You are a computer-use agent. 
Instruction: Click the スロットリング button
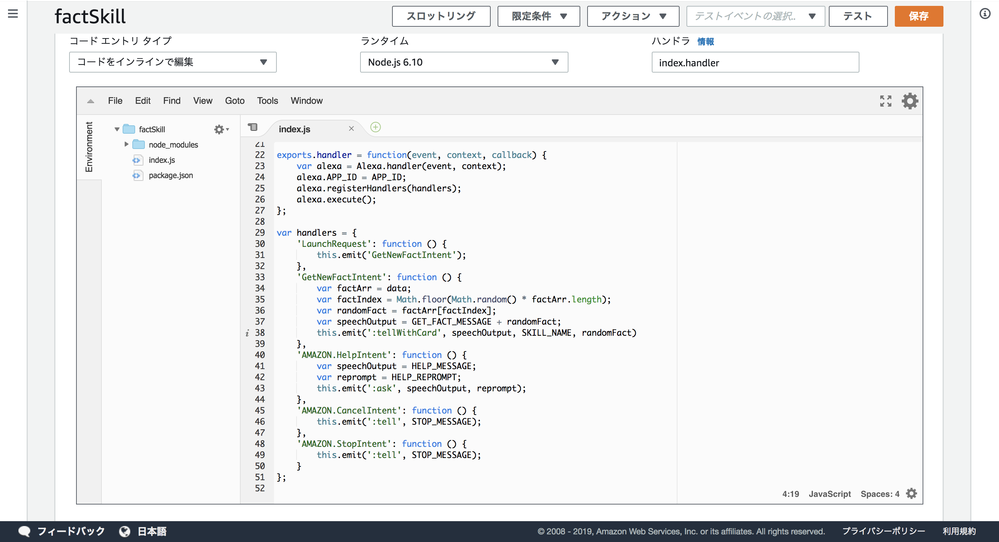441,17
